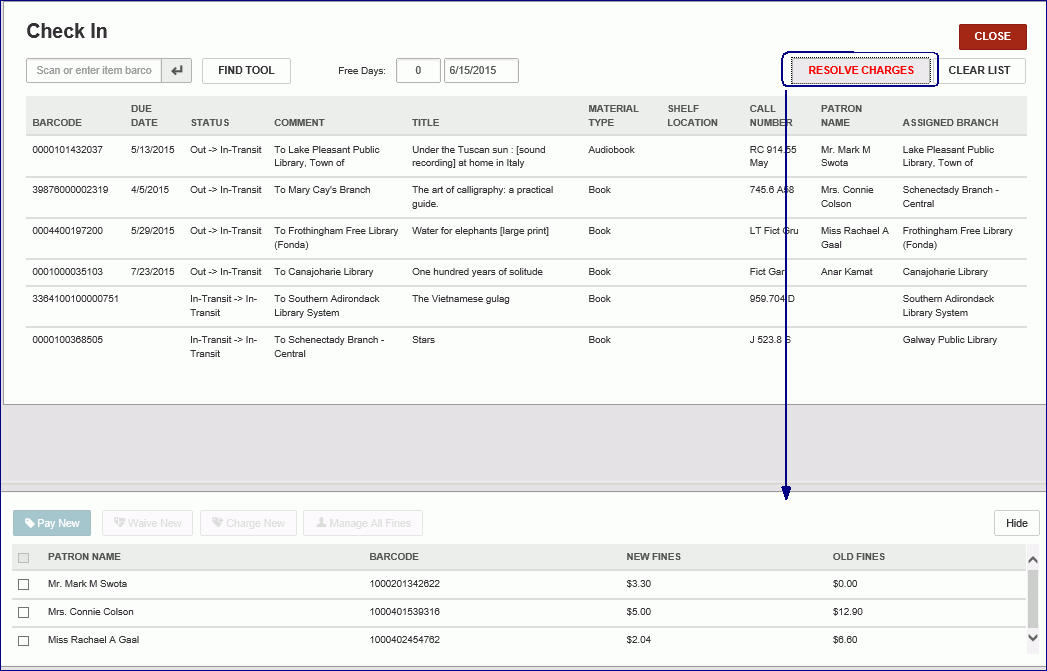Click the Waive New button

click(x=148, y=523)
